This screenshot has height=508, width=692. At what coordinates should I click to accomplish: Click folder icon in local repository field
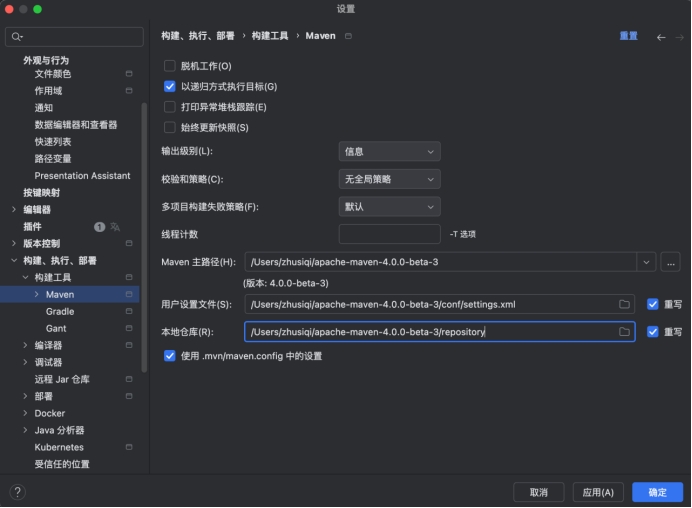click(x=624, y=332)
